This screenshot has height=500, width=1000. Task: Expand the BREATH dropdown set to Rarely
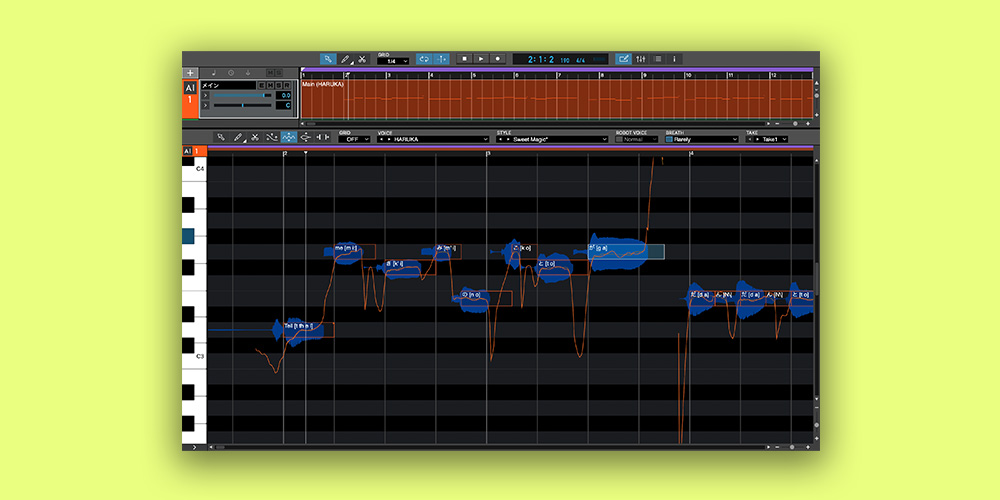point(703,139)
